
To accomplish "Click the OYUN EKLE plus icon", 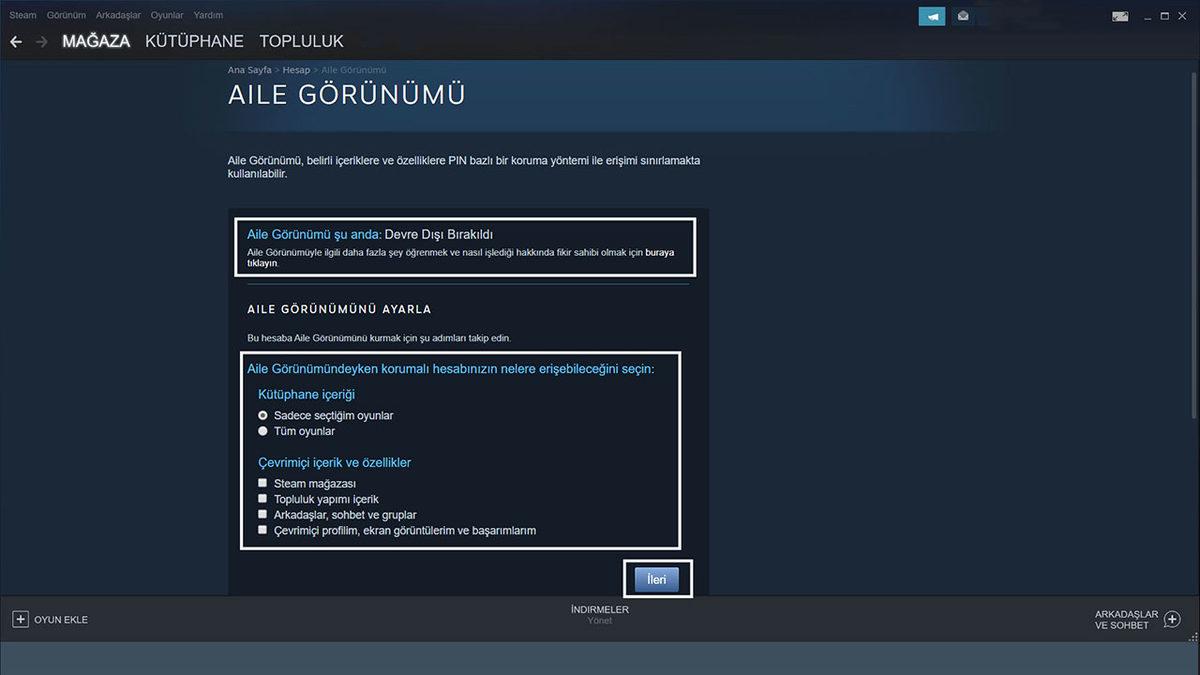I will (x=20, y=619).
